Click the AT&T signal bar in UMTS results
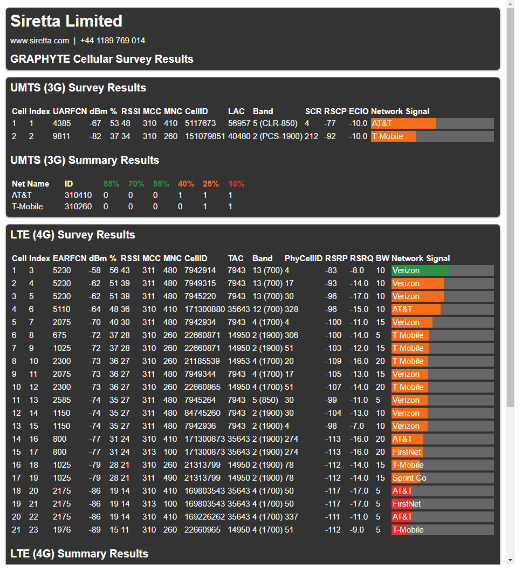Screen dimensions: 521x576 [432, 123]
